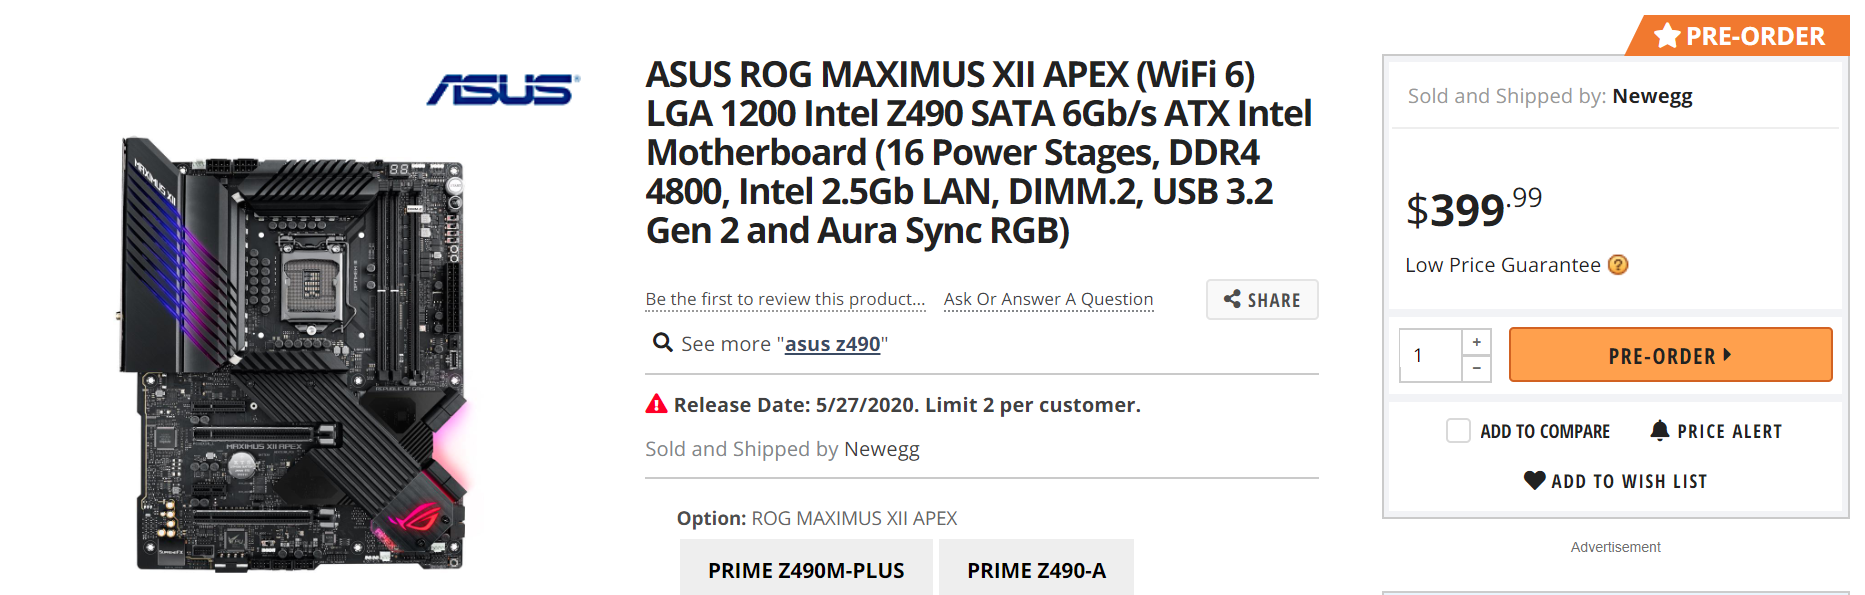Image resolution: width=1865 pixels, height=595 pixels.
Task: Click the release date warning icon
Action: point(656,404)
